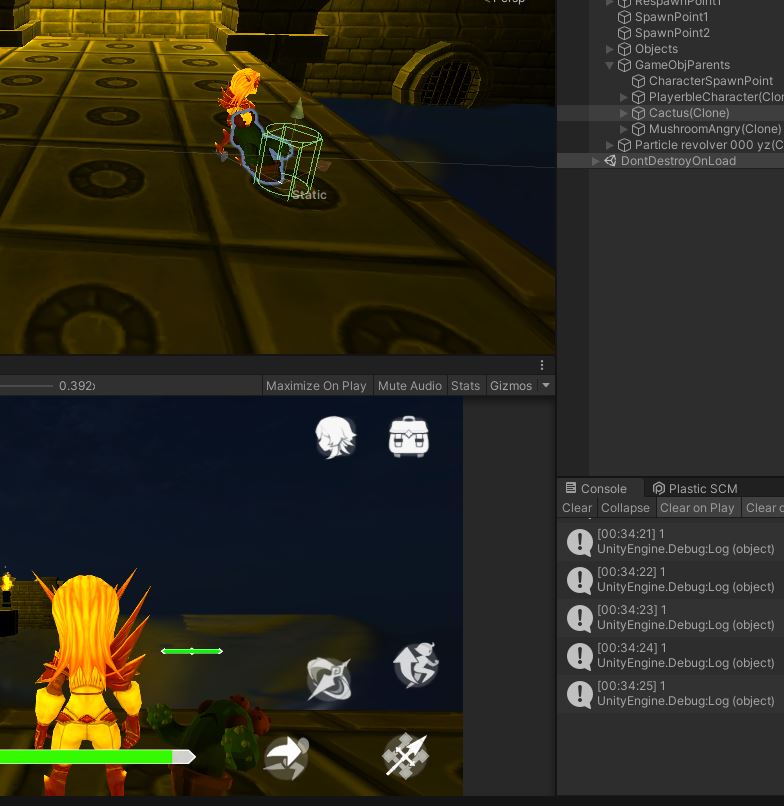Viewport: 784px width, 806px height.
Task: Select MushroomAngry(Clone) in the hierarchy
Action: click(x=670, y=129)
